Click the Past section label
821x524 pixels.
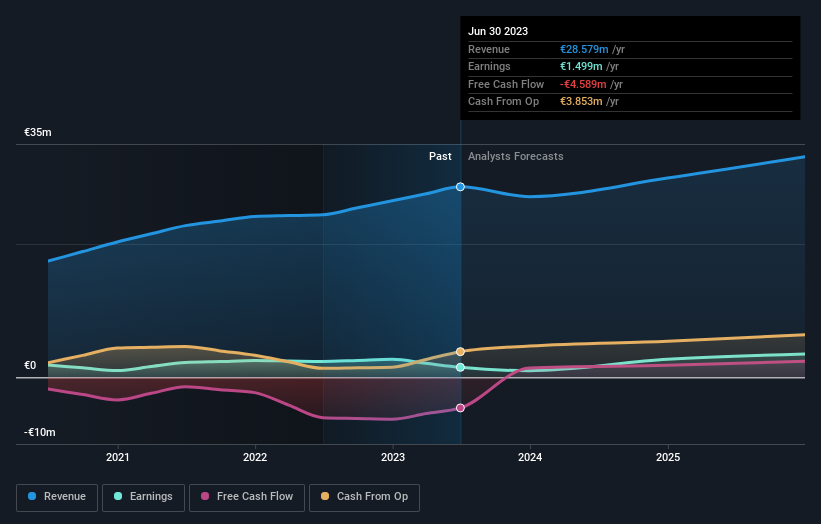click(x=440, y=157)
